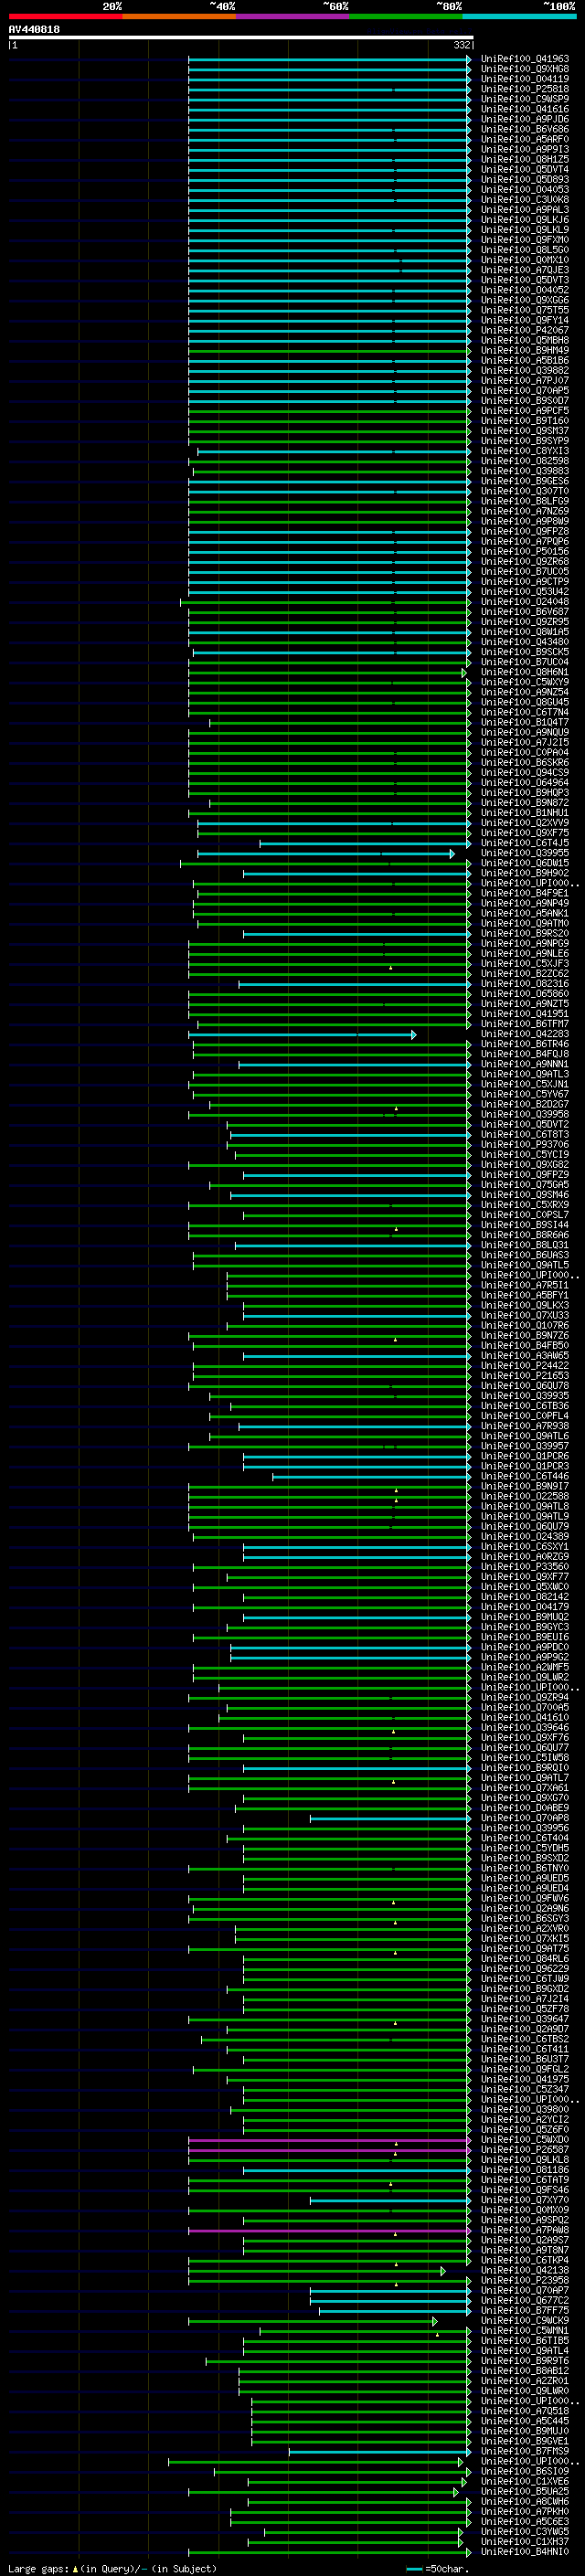The width and height of the screenshot is (585, 2576).
Task: Select the UniRef100_B4FB50 label
Action: [x=525, y=1346]
